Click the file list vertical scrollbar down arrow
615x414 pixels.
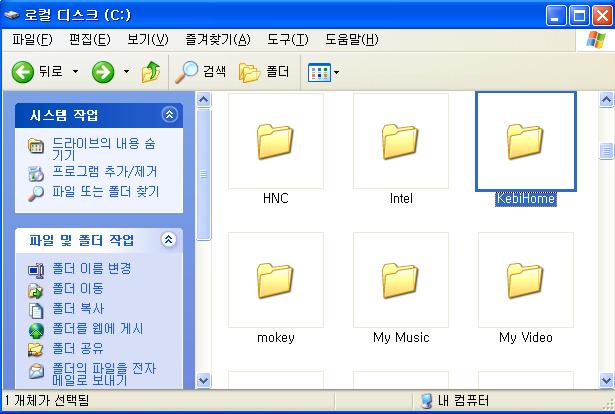pyautogui.click(x=606, y=380)
